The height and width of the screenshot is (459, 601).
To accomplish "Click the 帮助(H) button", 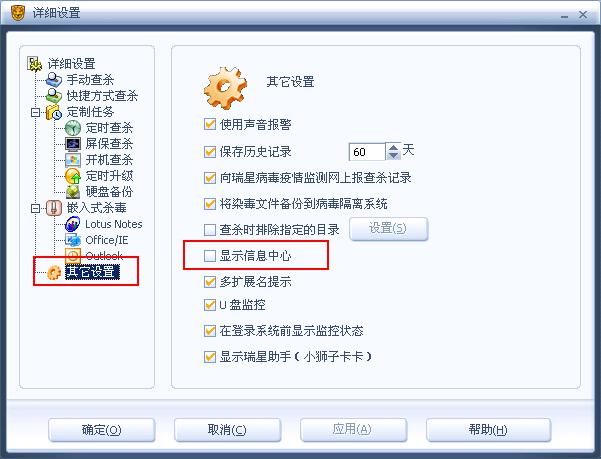I will click(x=488, y=430).
